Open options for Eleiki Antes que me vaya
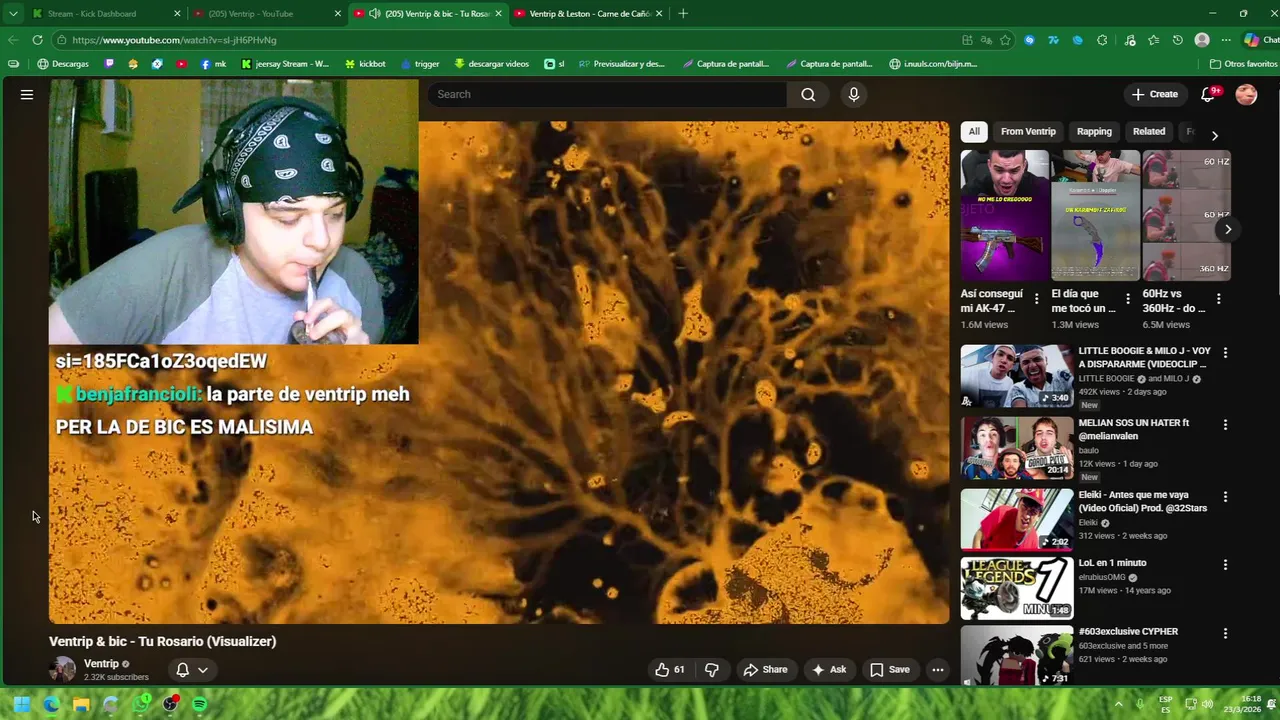This screenshot has width=1280, height=720. tap(1225, 497)
